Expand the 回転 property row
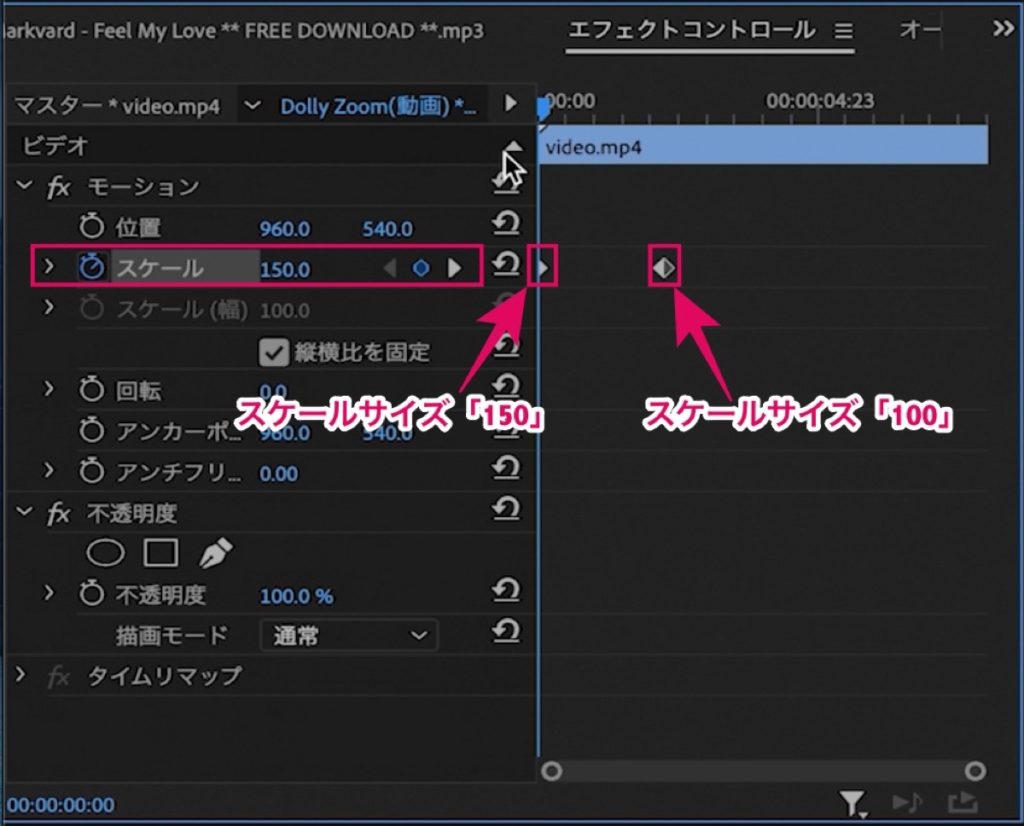Image resolution: width=1024 pixels, height=826 pixels. 49,389
